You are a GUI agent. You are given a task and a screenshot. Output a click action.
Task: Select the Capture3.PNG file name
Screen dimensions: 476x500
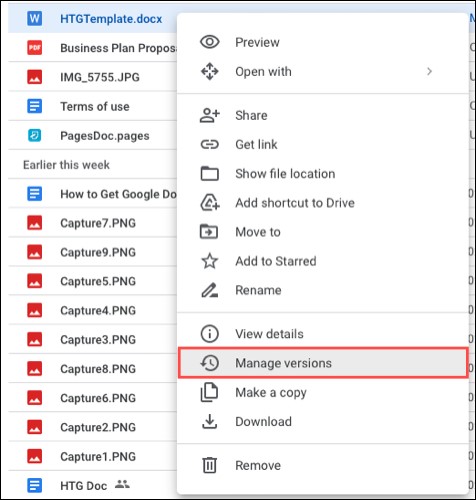98,340
